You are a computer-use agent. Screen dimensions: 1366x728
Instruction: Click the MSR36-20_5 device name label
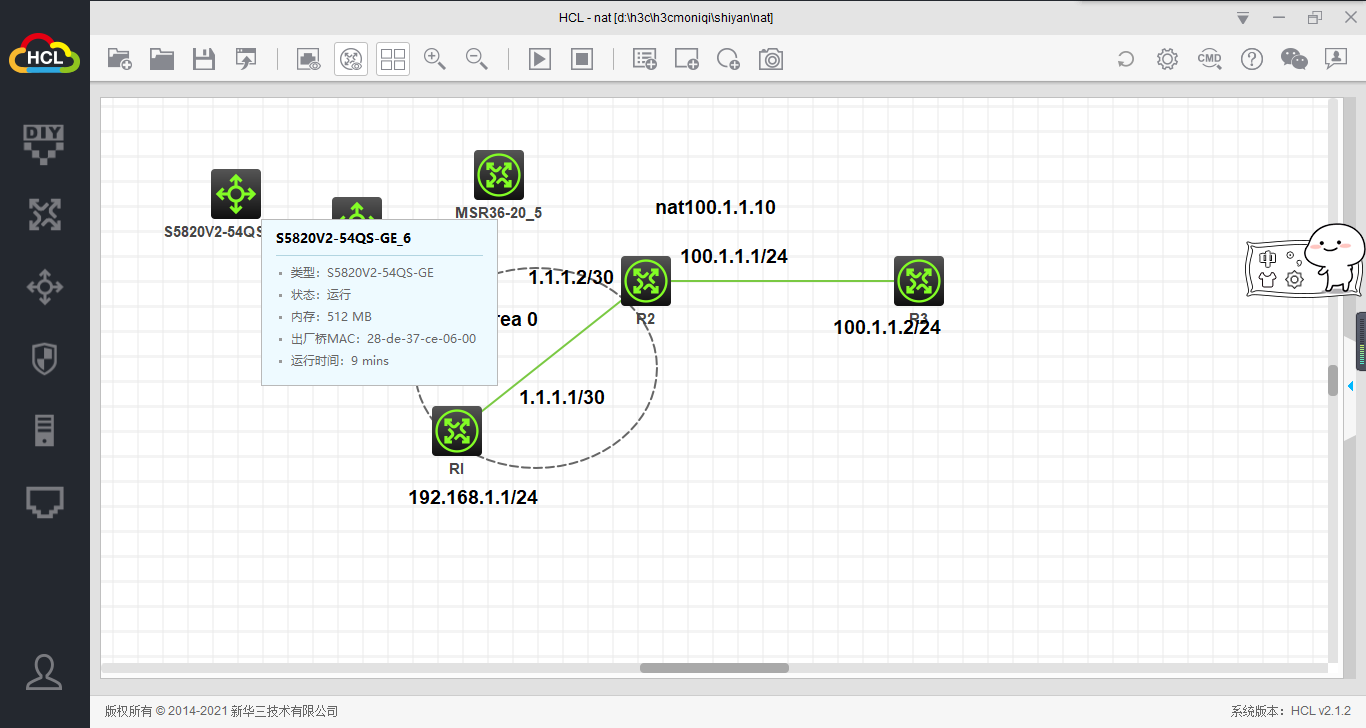click(x=499, y=213)
